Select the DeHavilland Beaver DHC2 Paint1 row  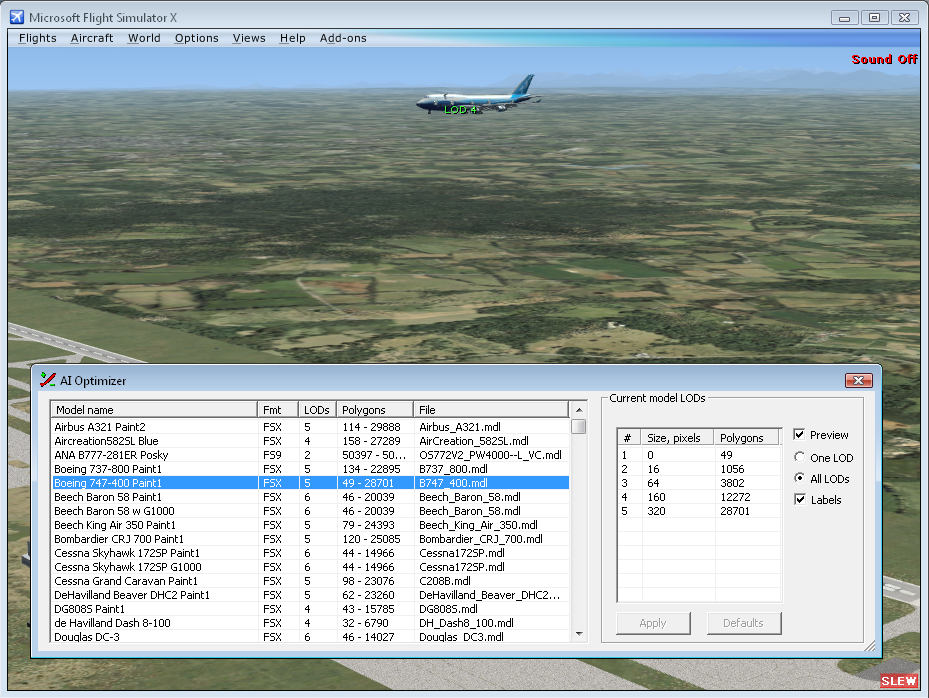310,595
